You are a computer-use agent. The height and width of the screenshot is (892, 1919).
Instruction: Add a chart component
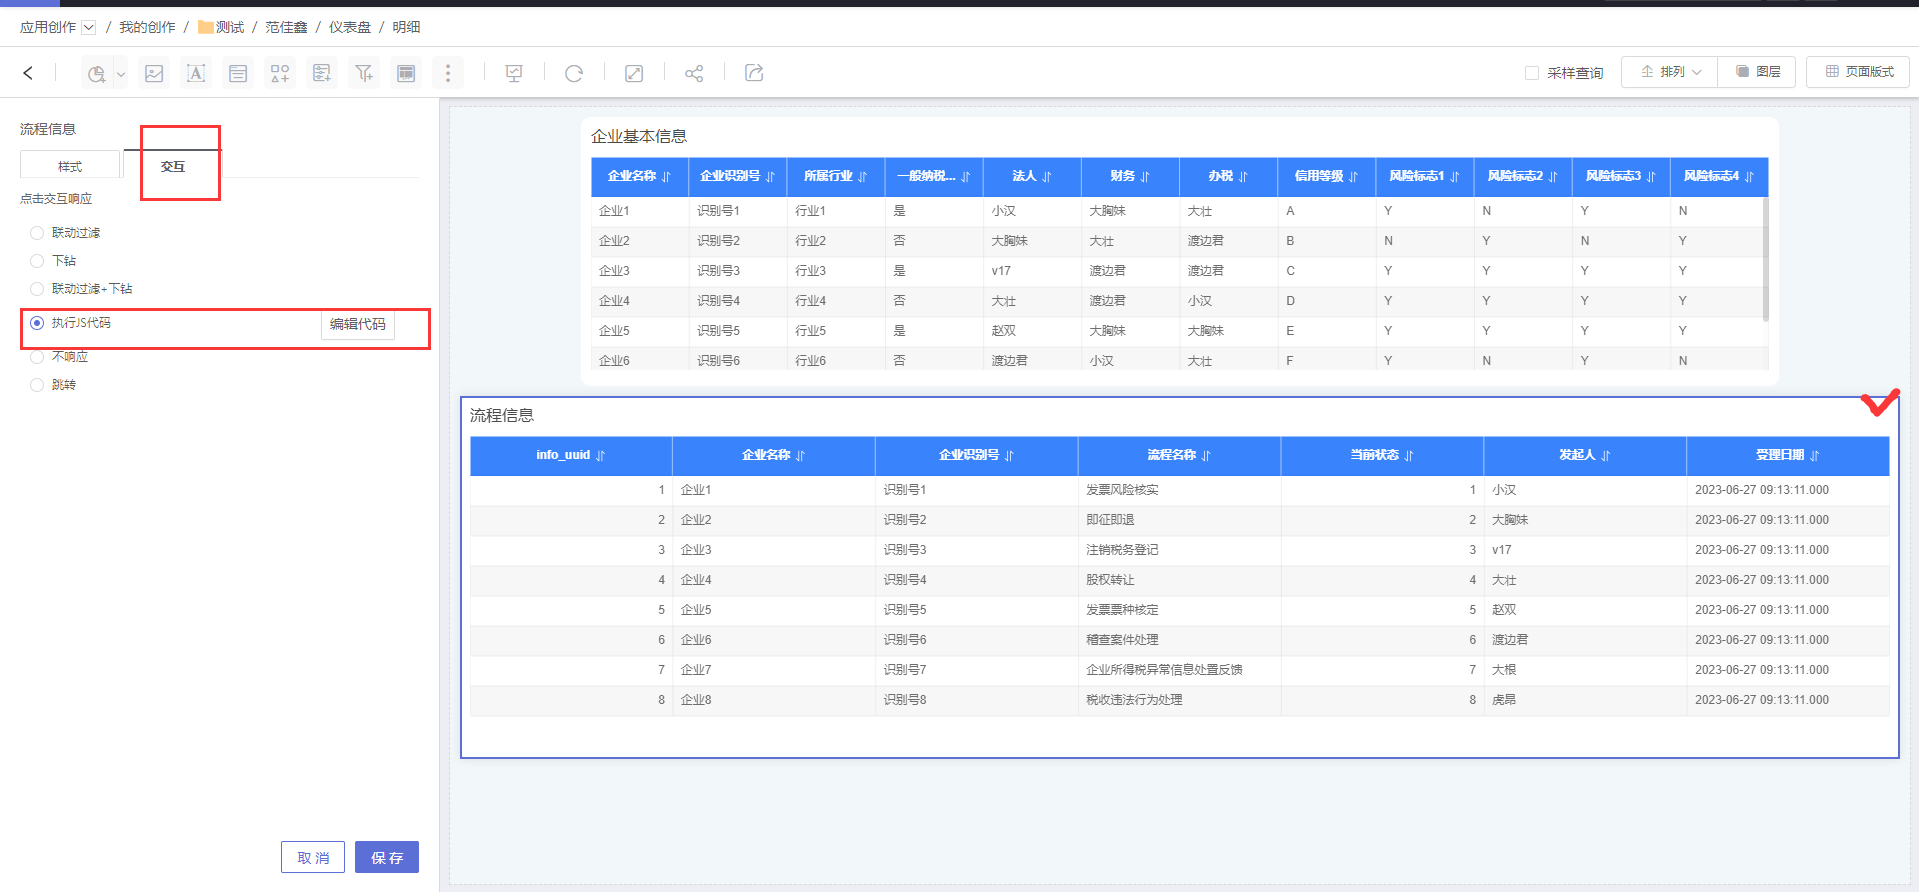pyautogui.click(x=96, y=73)
